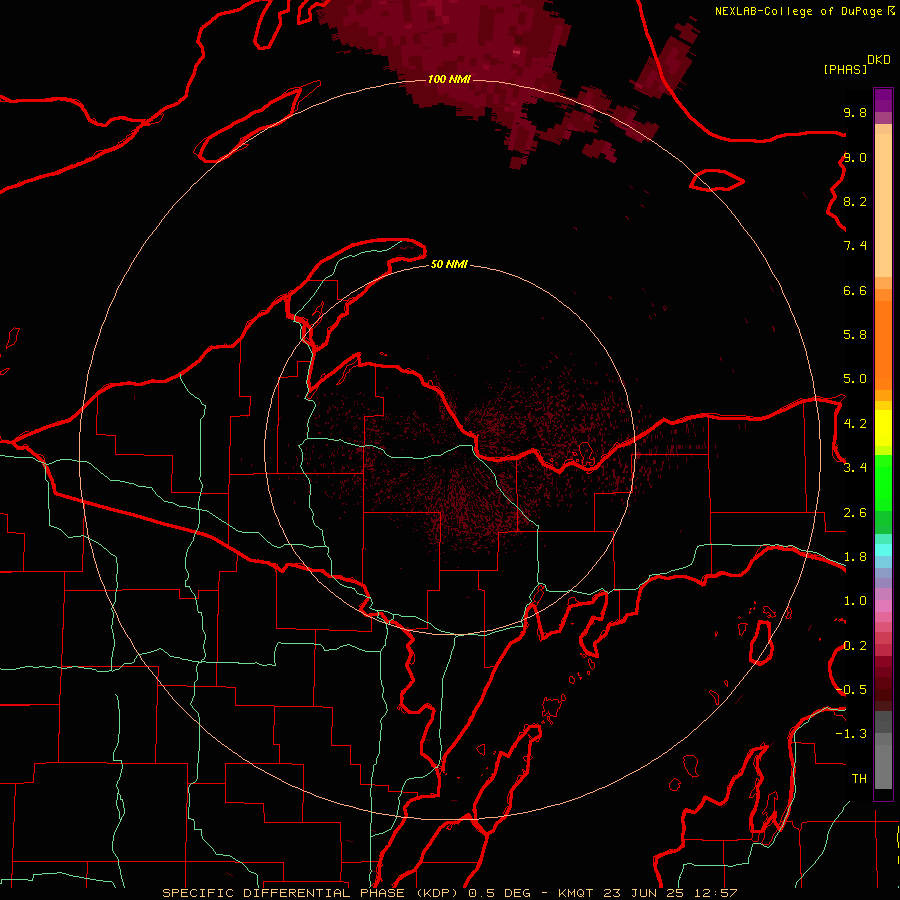Image resolution: width=900 pixels, height=900 pixels.
Task: Click the 1.0 legend value label
Action: pos(855,601)
